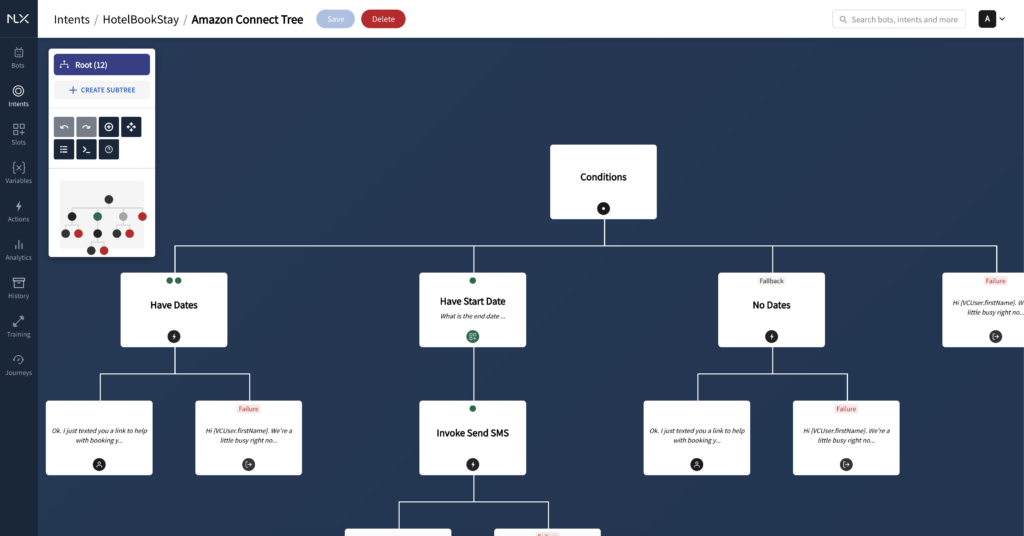Click the circle icon under Conditions node
The image size is (1024, 536).
(x=603, y=208)
